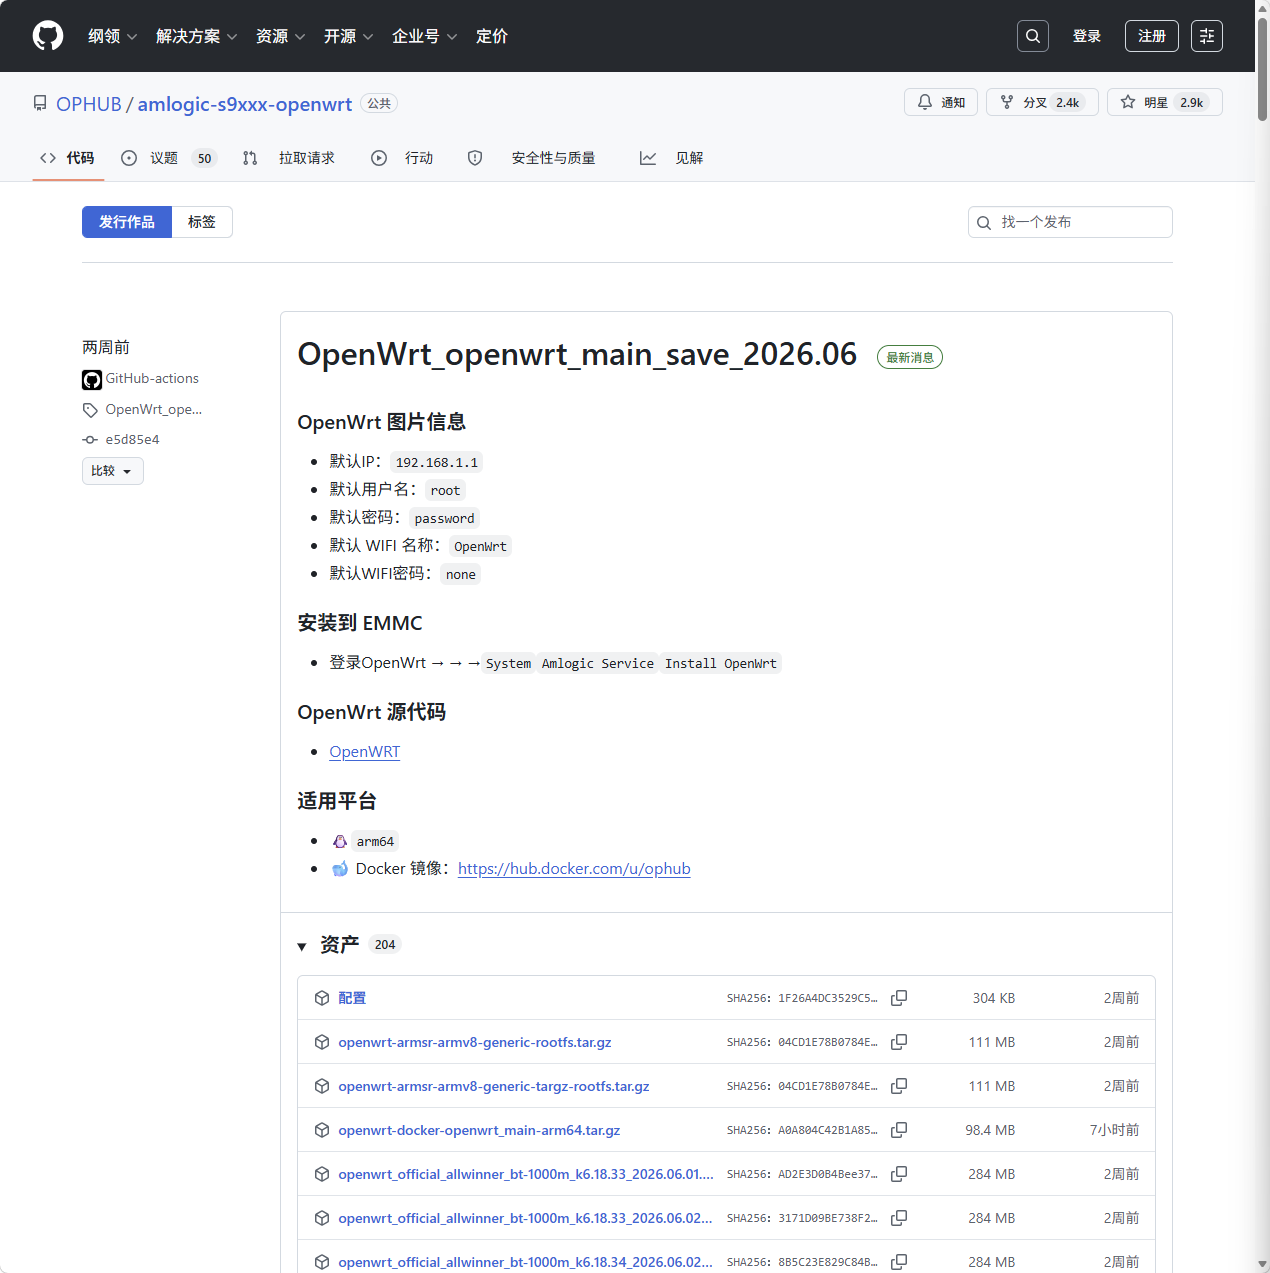Open the hub.docker.com/u/ophub link

[x=574, y=869]
